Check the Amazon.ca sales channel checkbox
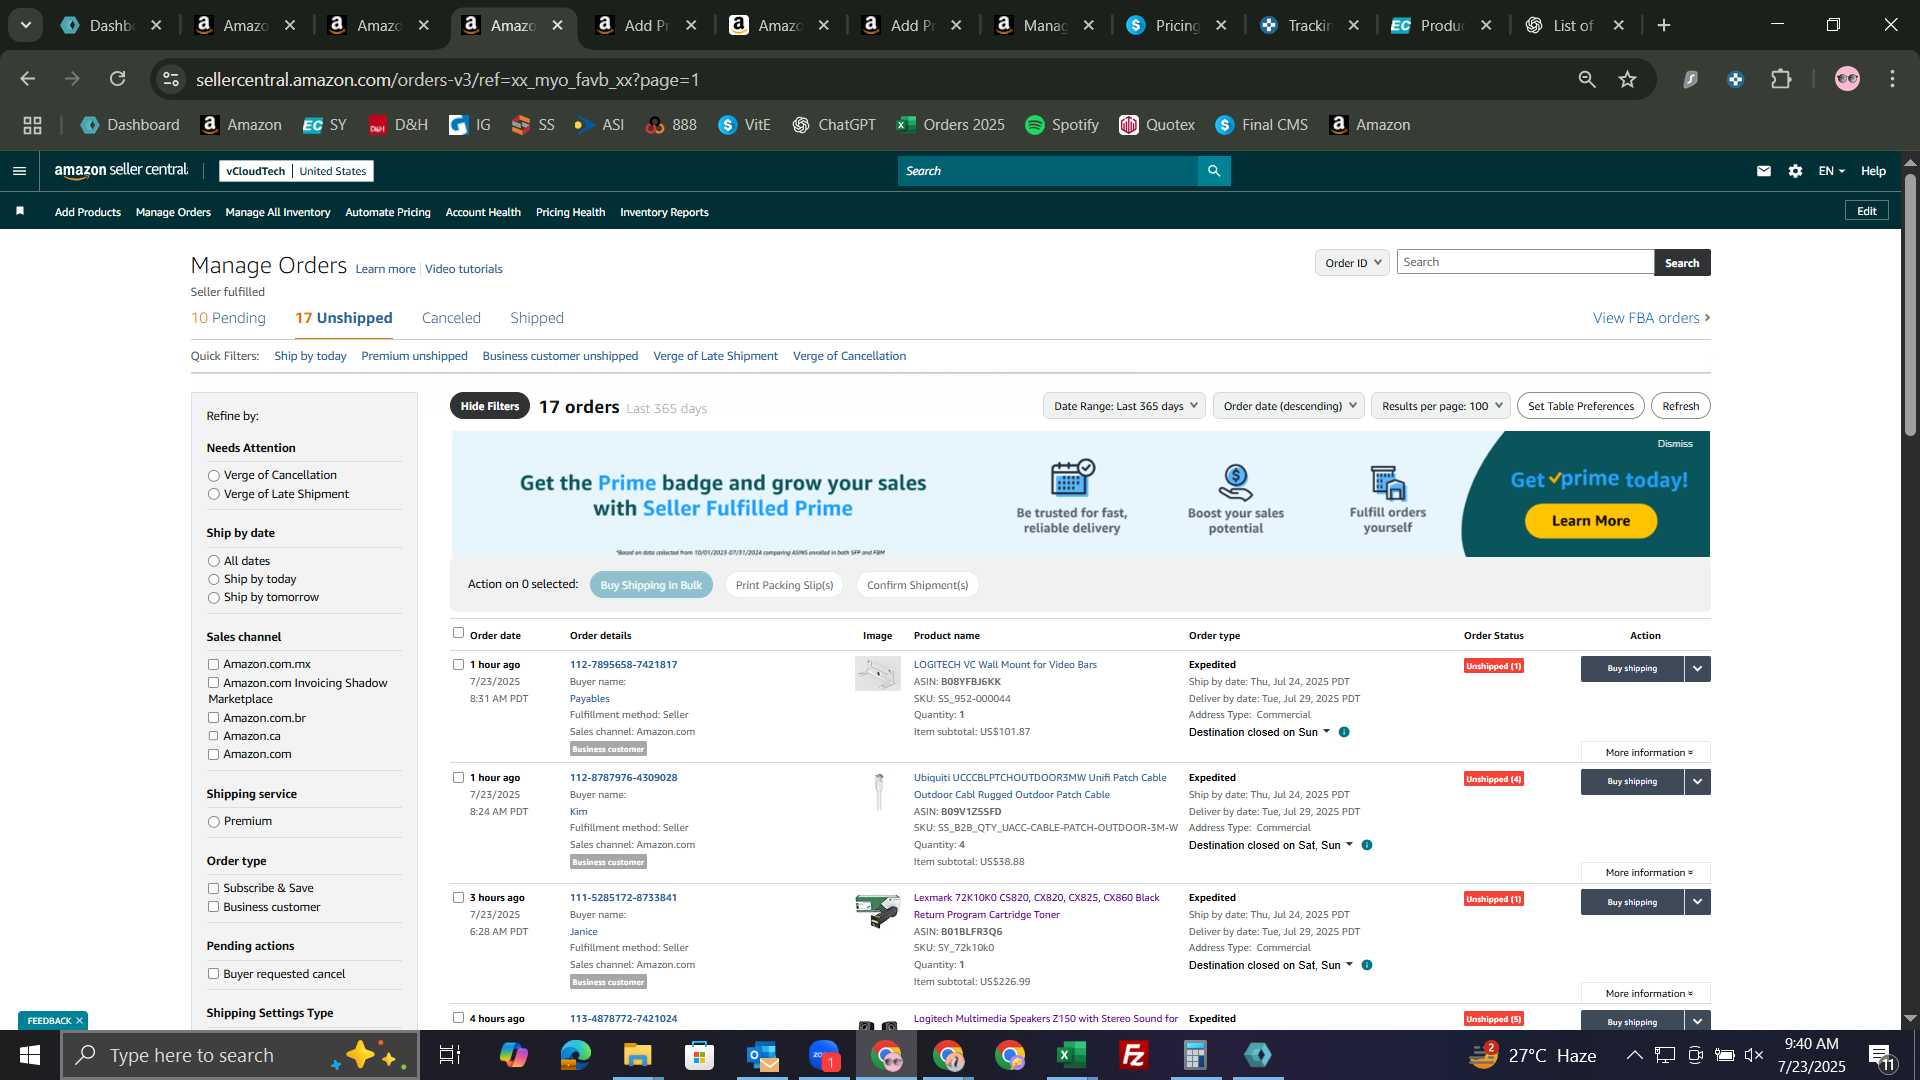 click(x=213, y=736)
